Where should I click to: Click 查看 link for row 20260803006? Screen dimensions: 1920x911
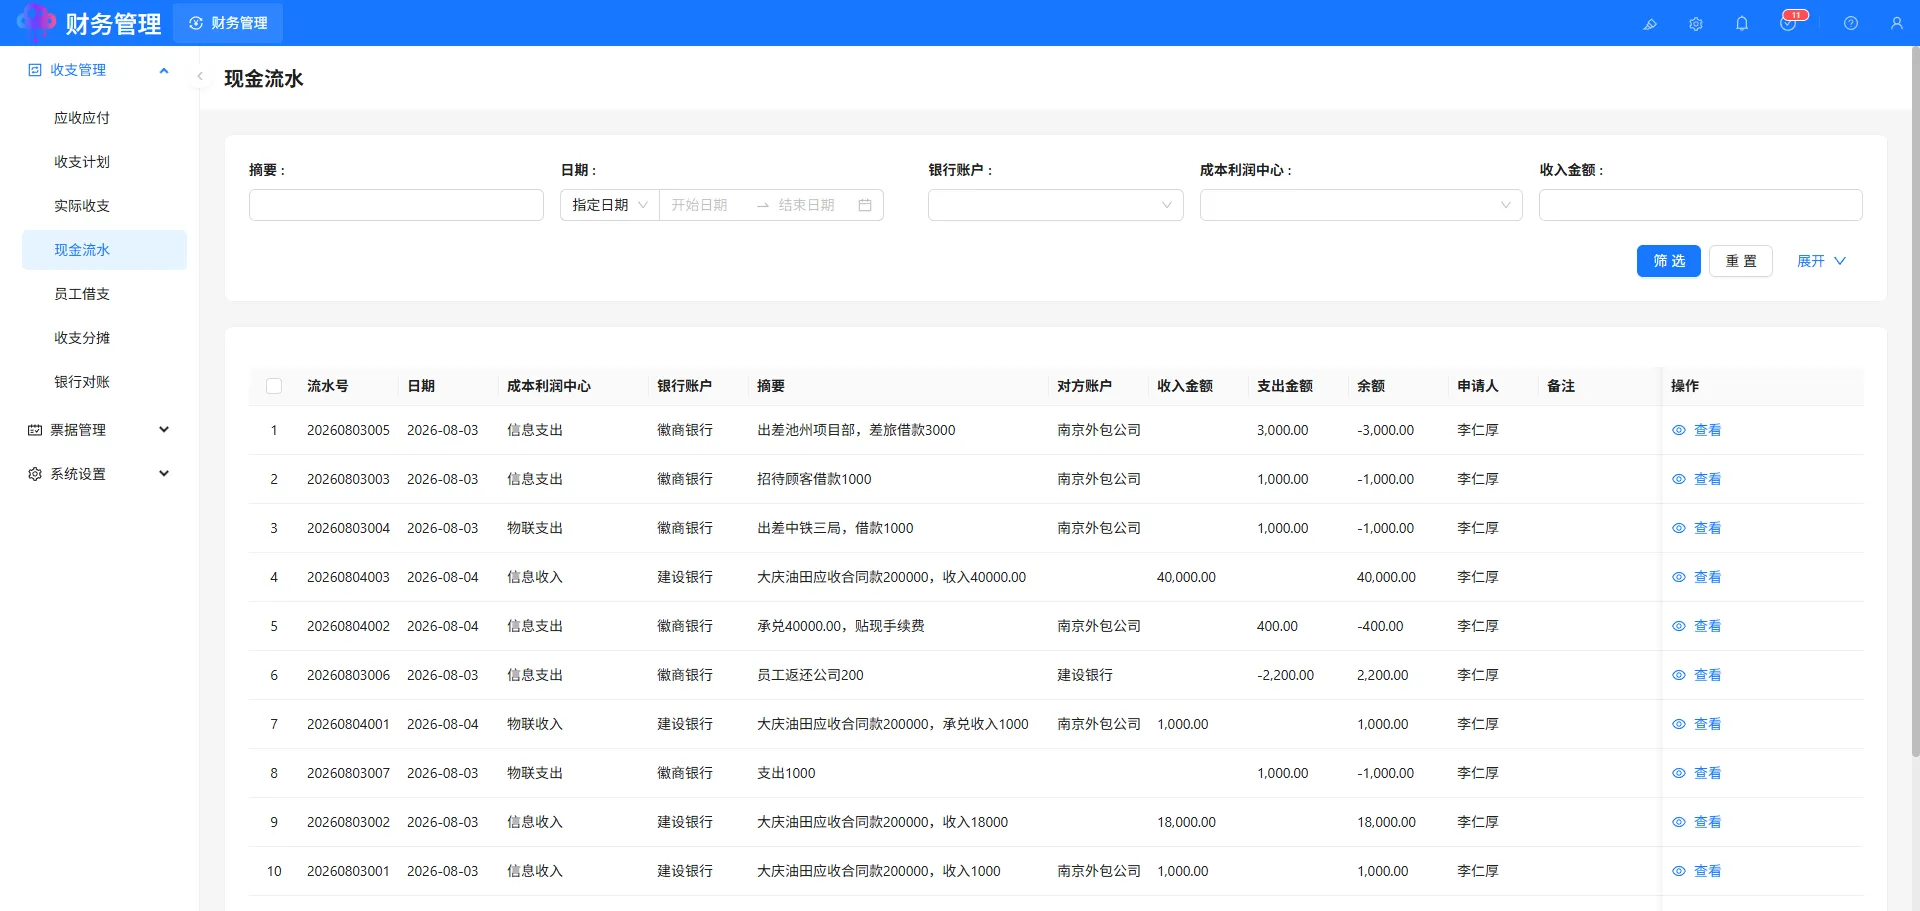[x=1707, y=675]
